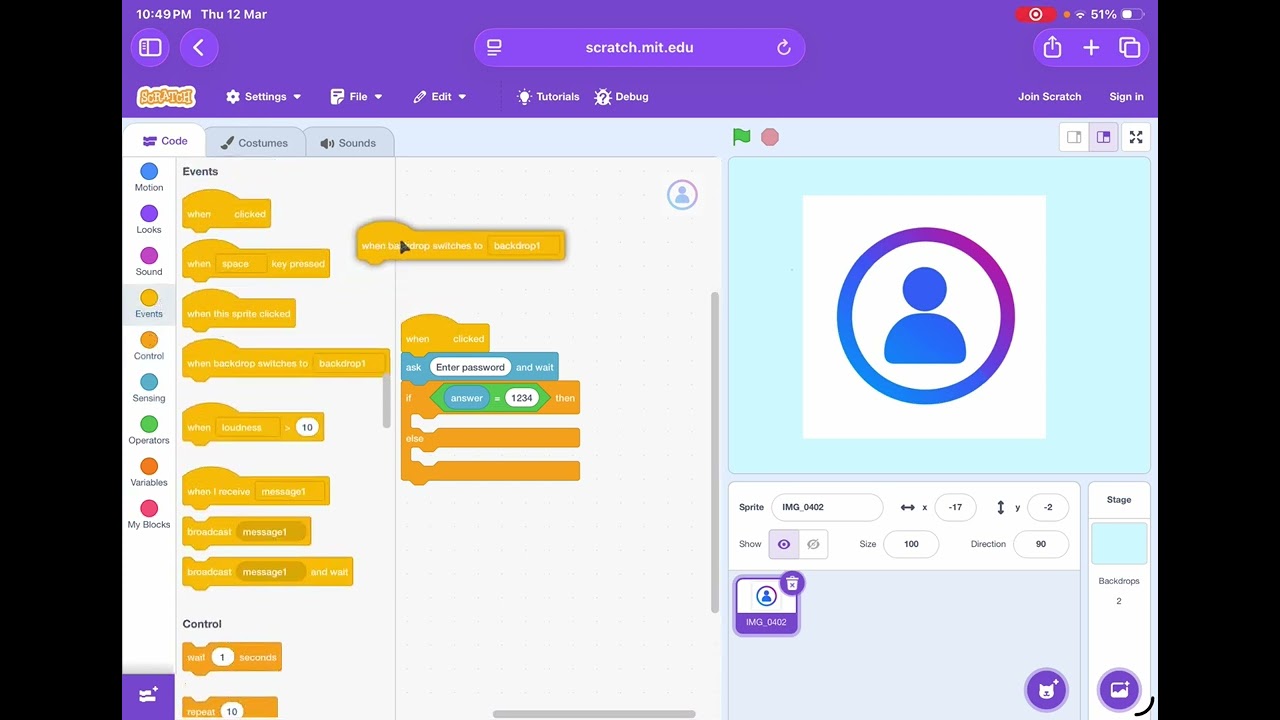1280x720 pixels.
Task: Open the Safari share sheet
Action: pos(1052,47)
